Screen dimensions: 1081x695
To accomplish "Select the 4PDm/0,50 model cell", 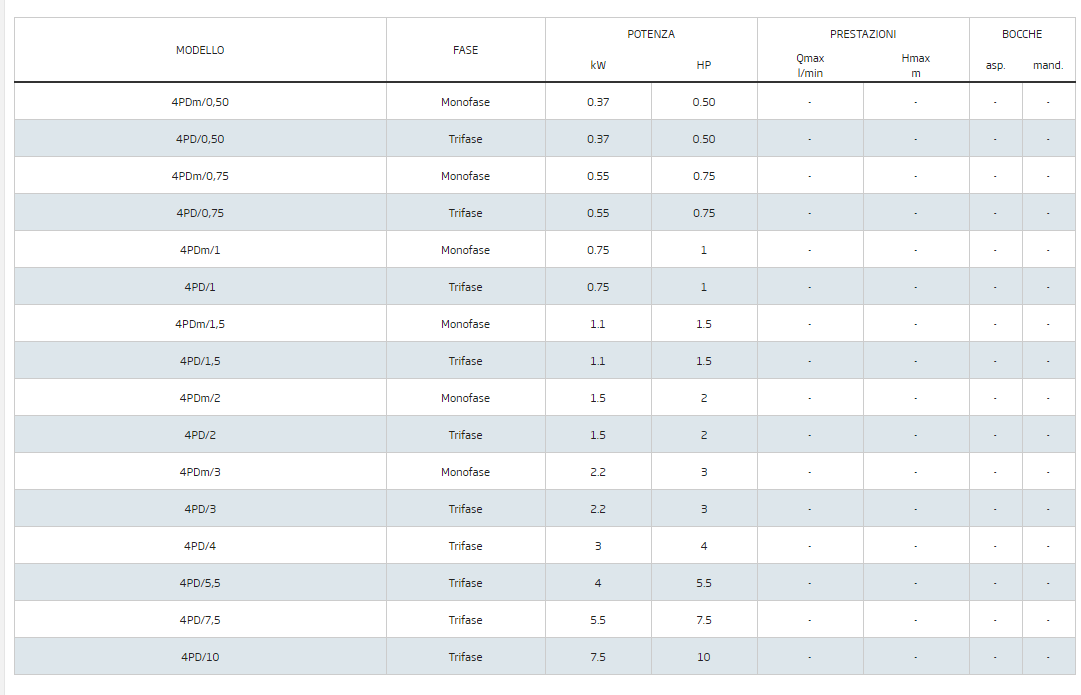I will 200,102.
